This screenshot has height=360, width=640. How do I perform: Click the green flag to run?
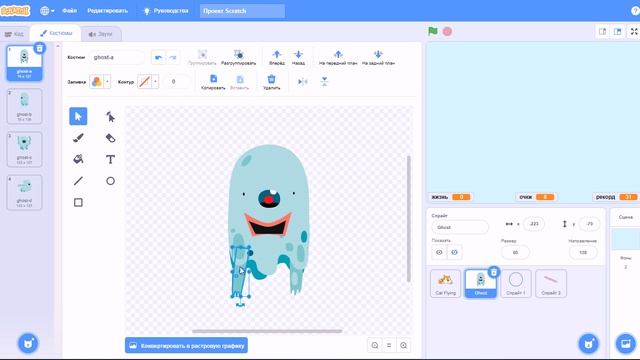tap(433, 31)
